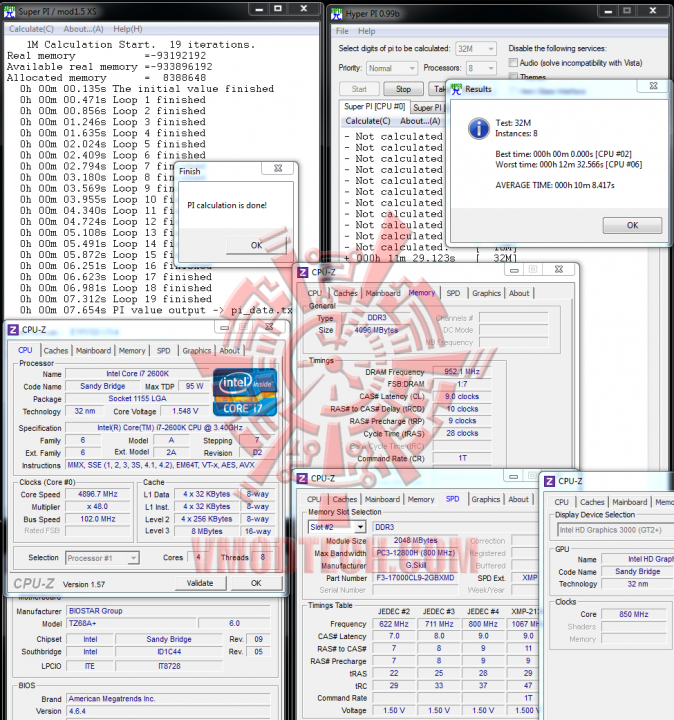Click the CPU-Z Z logo in Memory window title bar

pyautogui.click(x=303, y=272)
